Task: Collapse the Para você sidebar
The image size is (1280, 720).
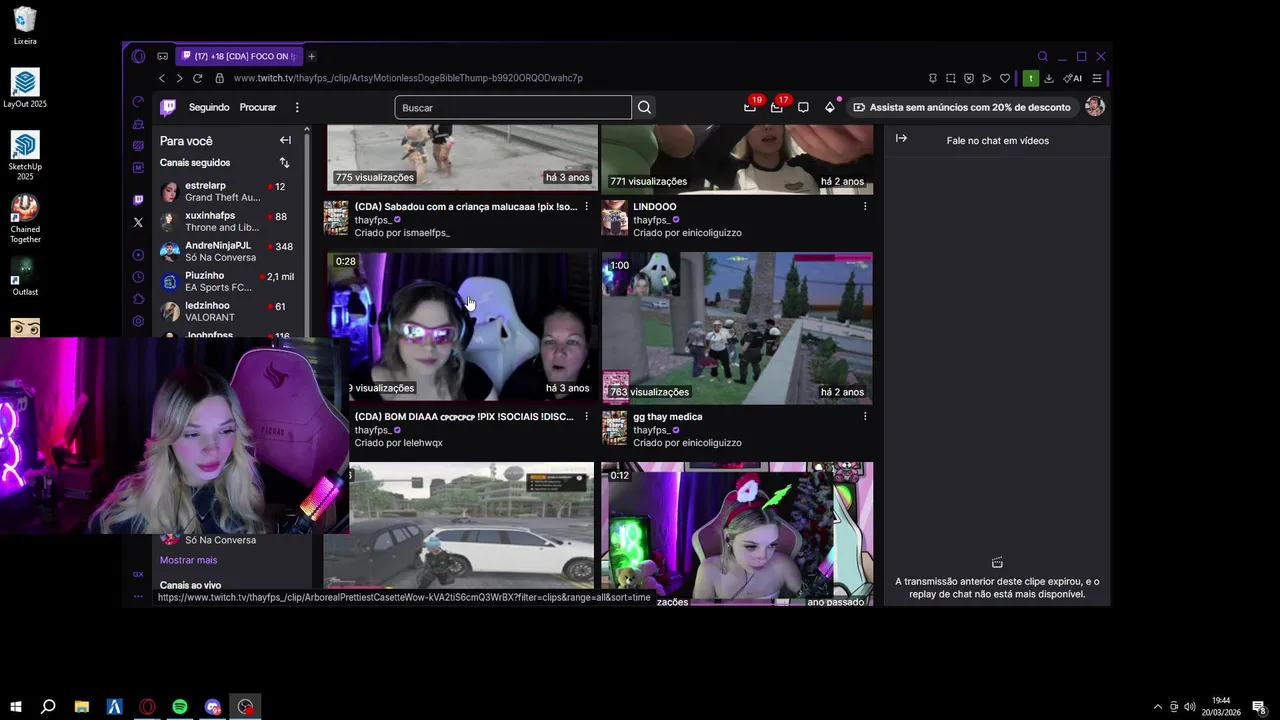Action: coord(285,141)
